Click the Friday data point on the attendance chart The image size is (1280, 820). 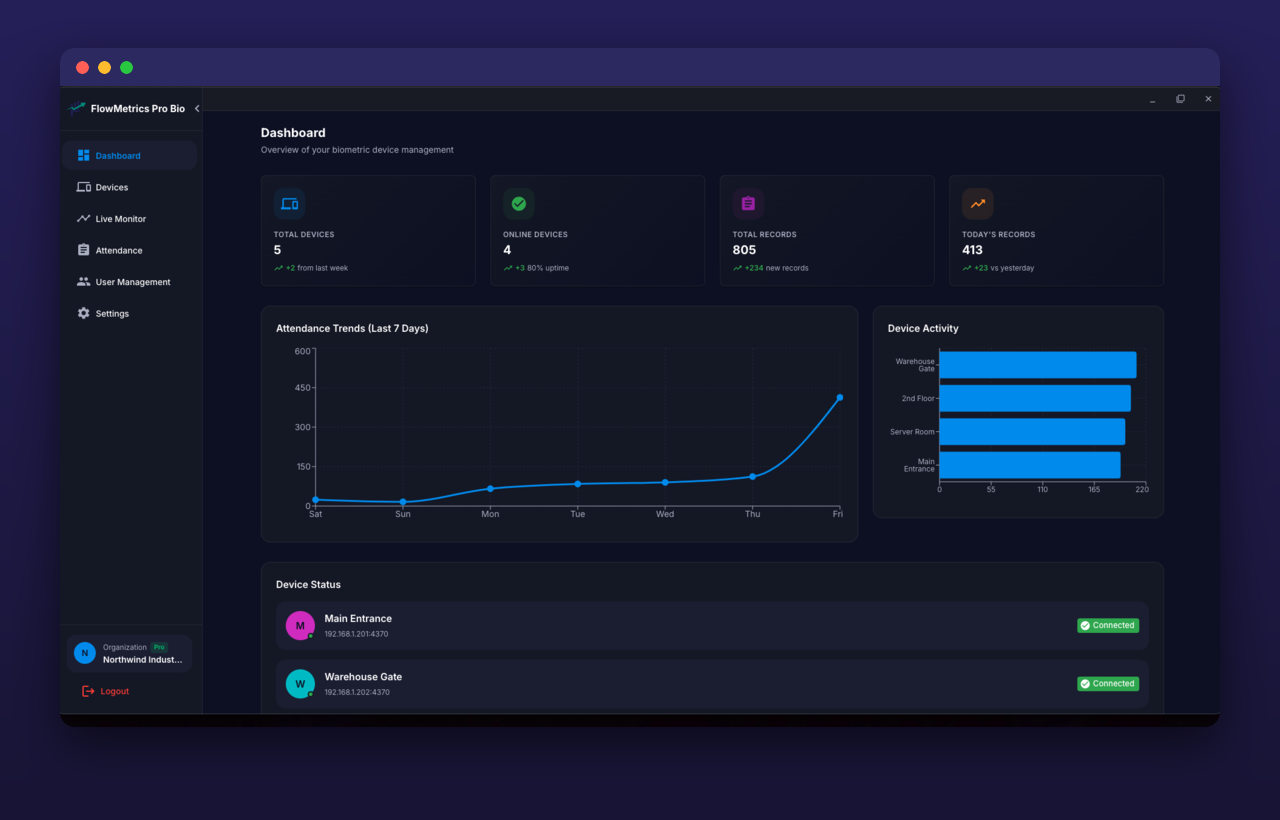pos(840,398)
